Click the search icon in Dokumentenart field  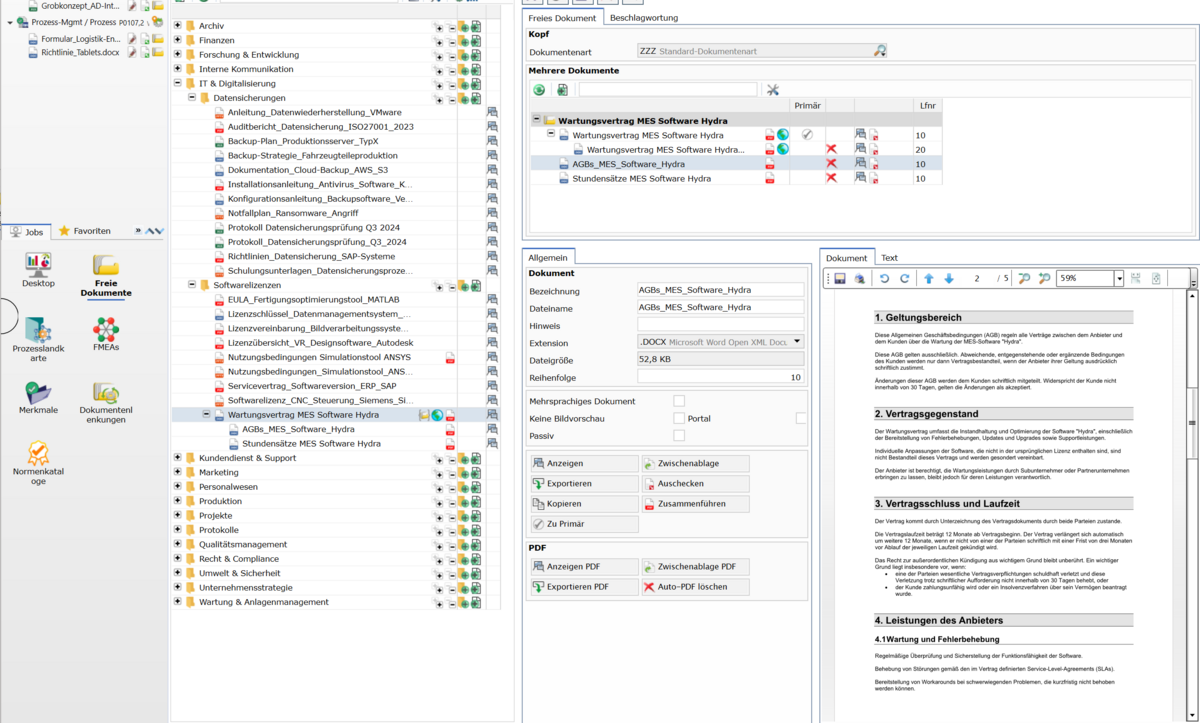[x=880, y=50]
